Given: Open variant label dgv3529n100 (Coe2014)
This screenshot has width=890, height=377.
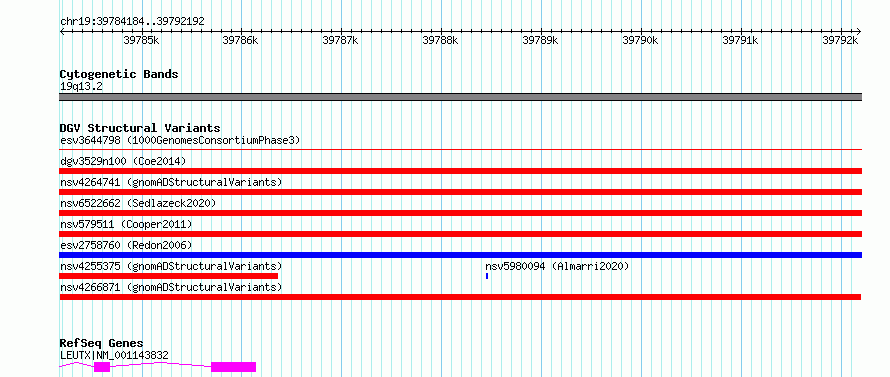Looking at the screenshot, I should point(123,161).
